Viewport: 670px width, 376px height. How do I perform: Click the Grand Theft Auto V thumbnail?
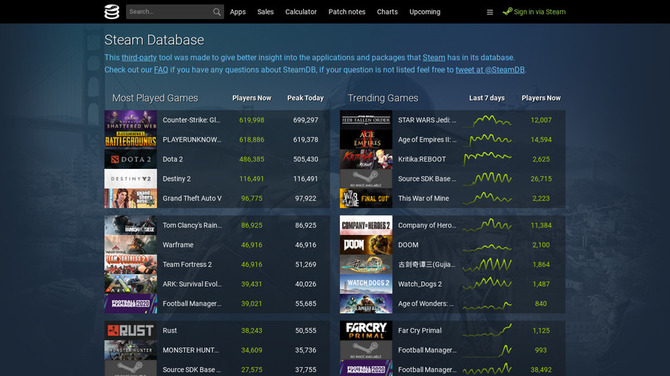tap(131, 199)
